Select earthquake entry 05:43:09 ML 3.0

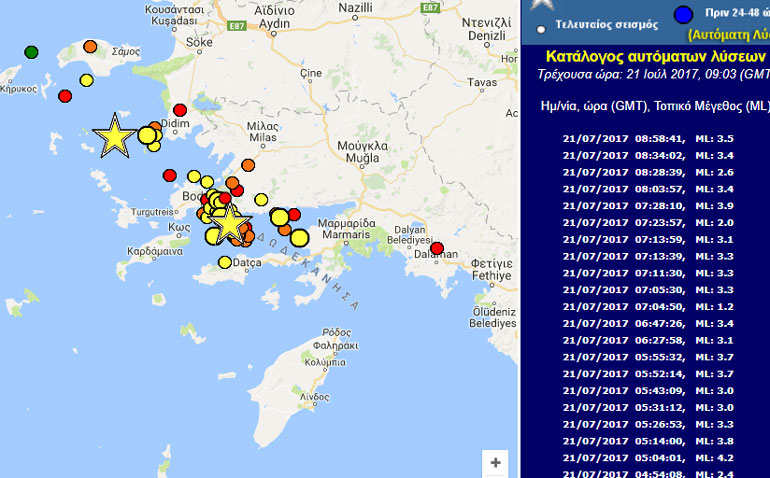(648, 391)
